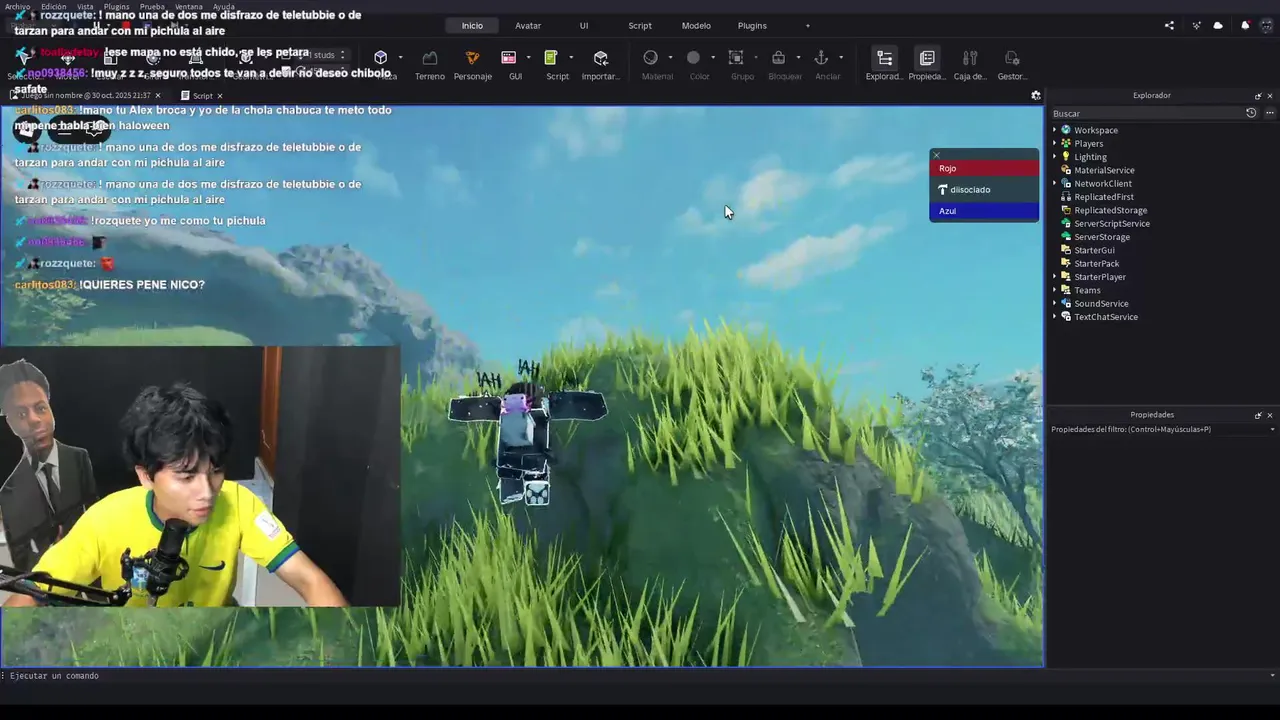Expand the Lighting node
1280x720 pixels.
click(x=1054, y=157)
